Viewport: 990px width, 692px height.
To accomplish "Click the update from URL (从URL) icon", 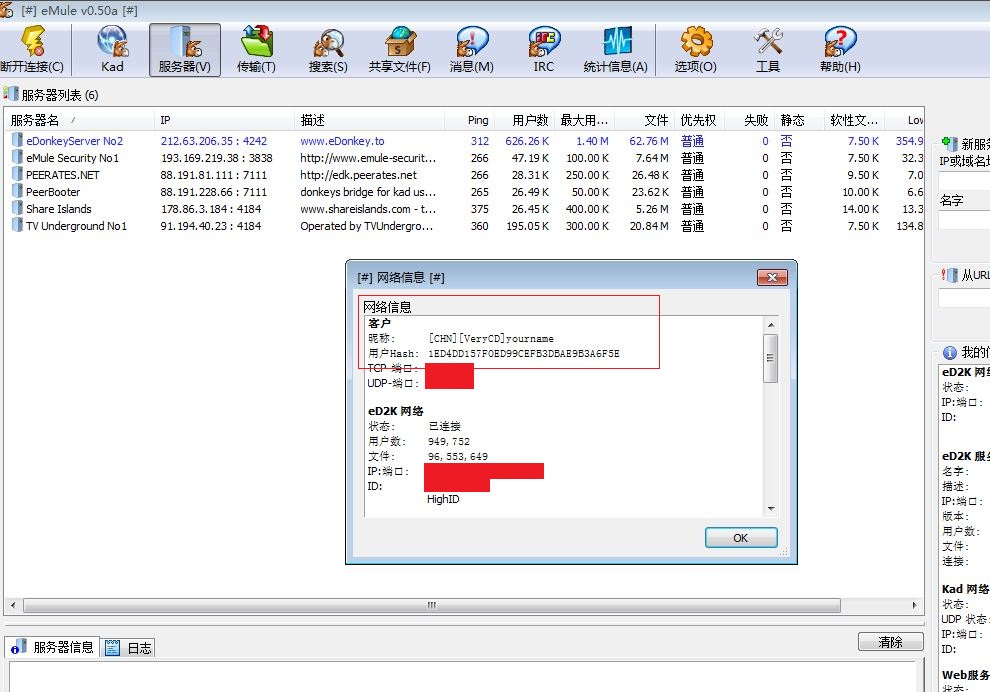I will [x=949, y=275].
